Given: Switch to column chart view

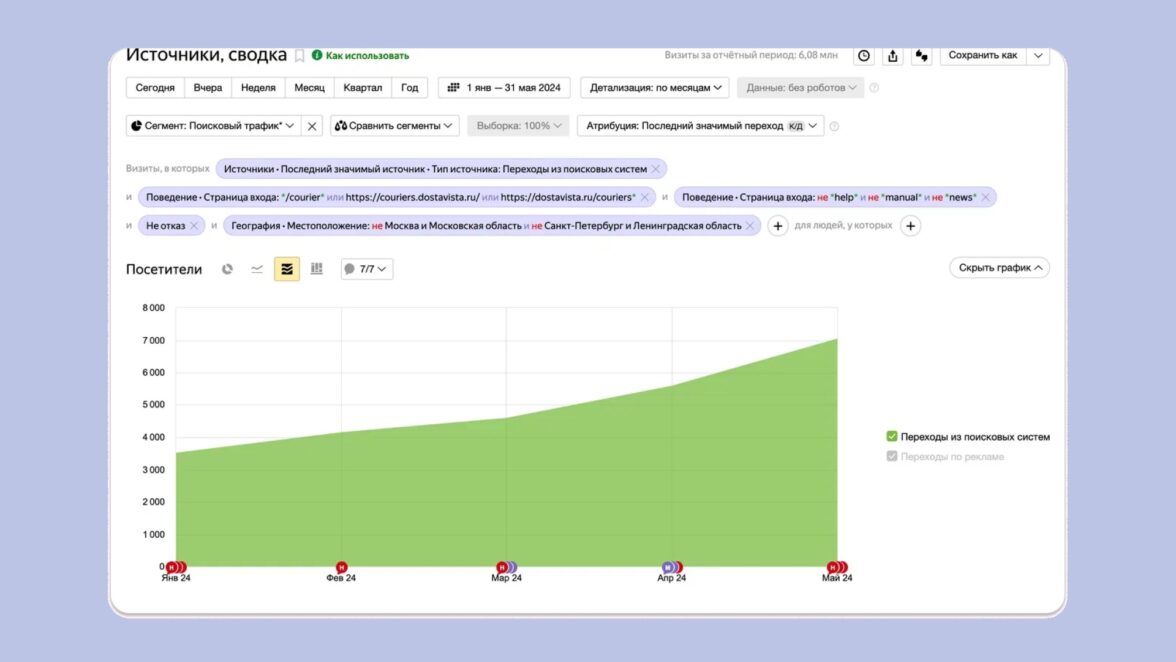Looking at the screenshot, I should coord(317,269).
